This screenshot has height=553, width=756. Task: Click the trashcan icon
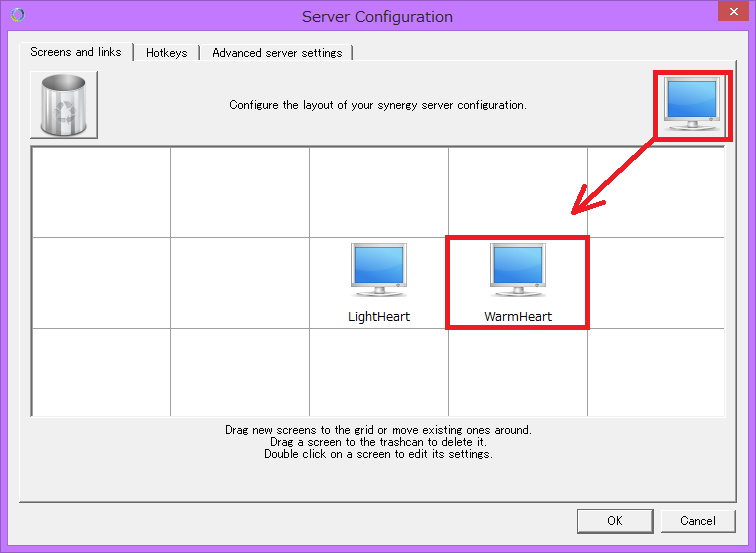coord(64,105)
